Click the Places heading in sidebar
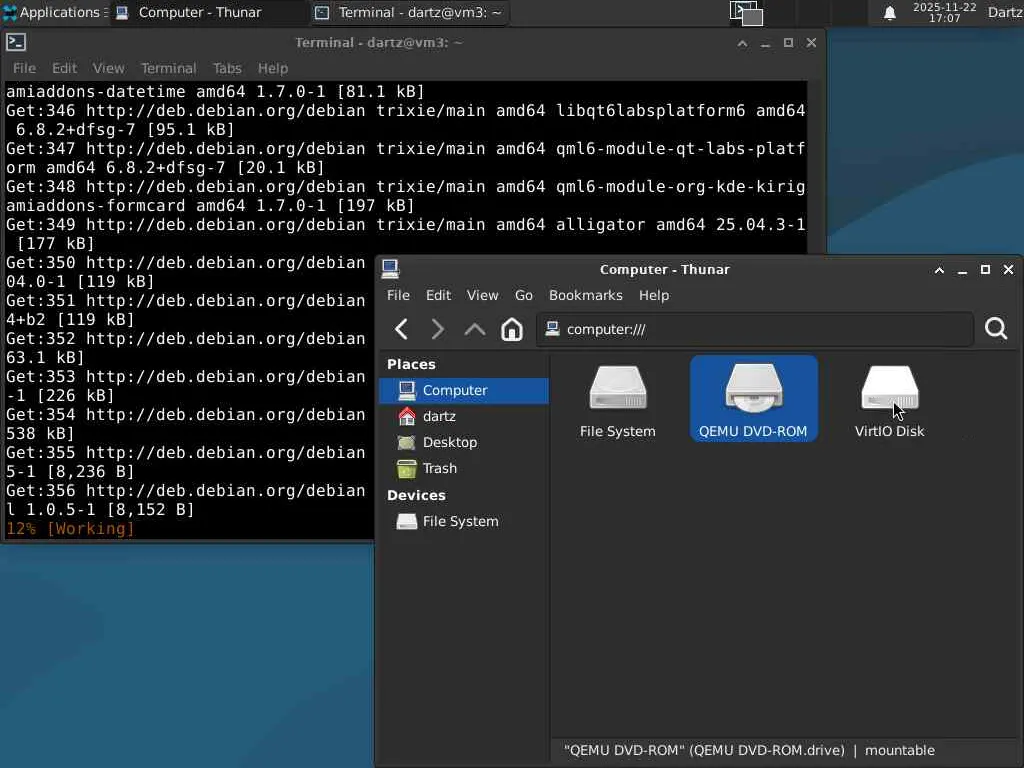 point(411,364)
